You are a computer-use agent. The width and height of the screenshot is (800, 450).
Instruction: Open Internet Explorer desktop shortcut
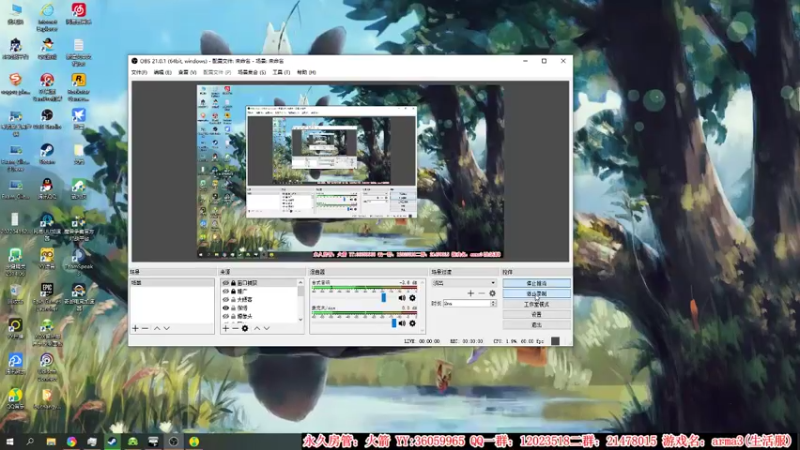click(x=47, y=15)
